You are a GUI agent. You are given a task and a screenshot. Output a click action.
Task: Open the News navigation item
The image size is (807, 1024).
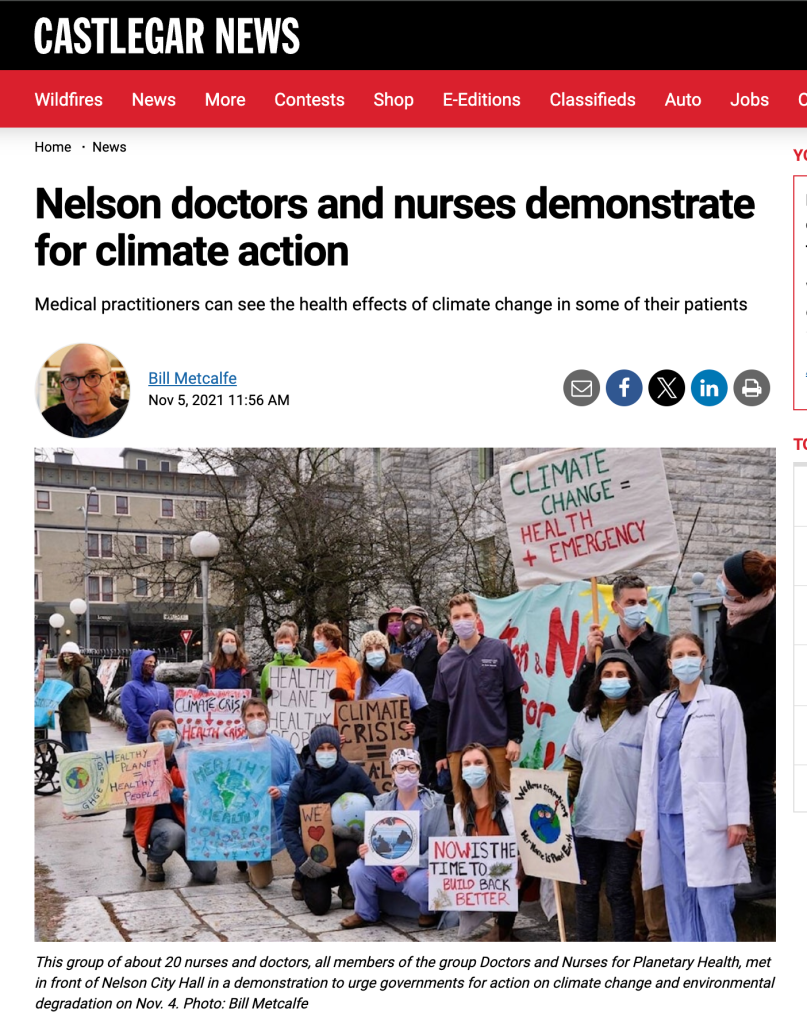[153, 99]
